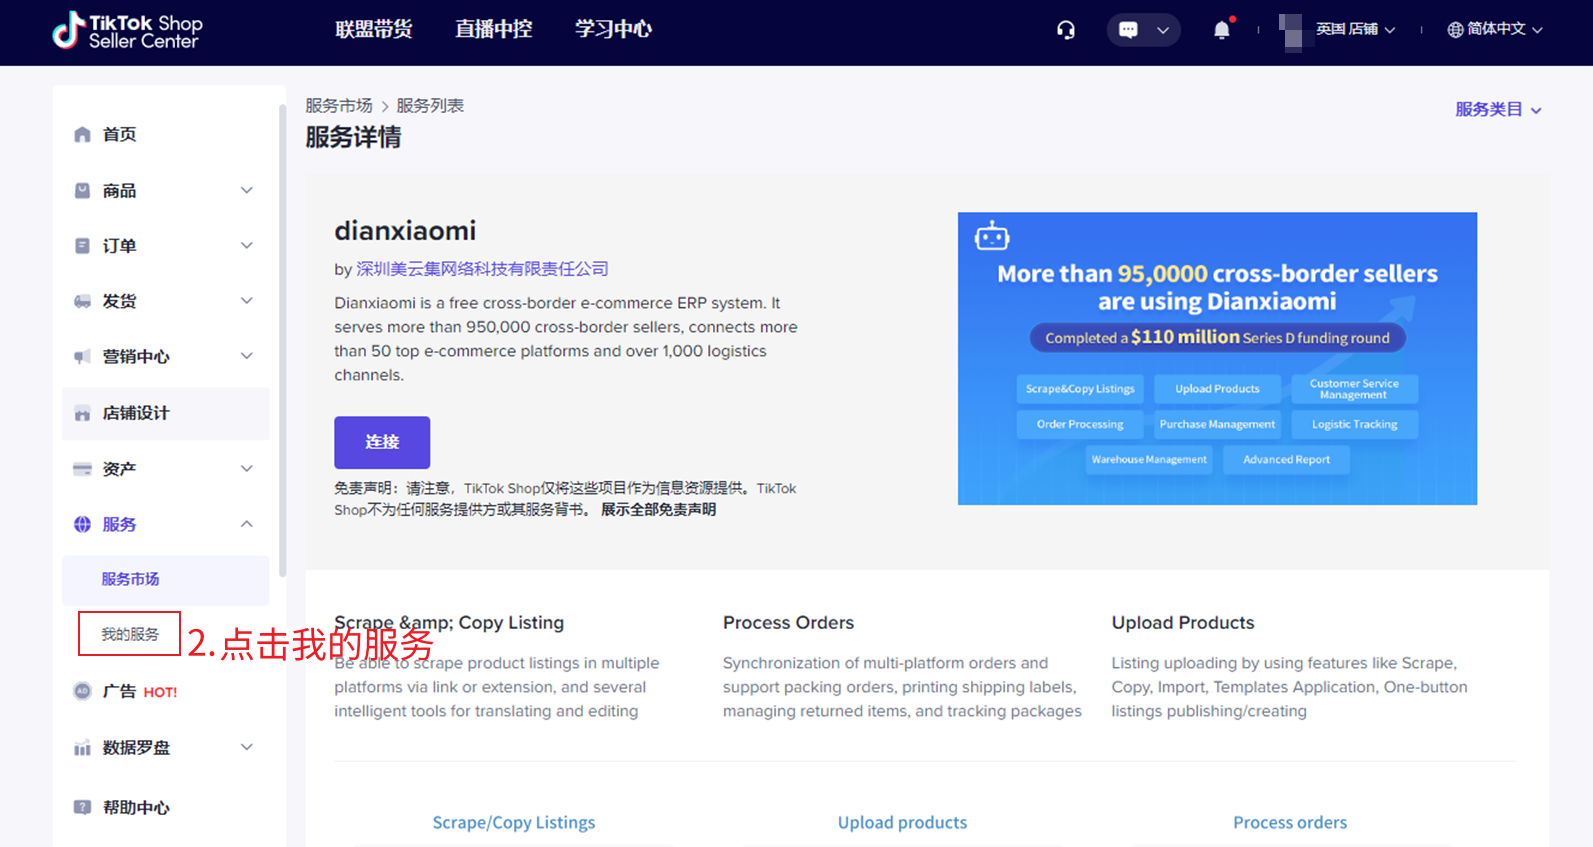The height and width of the screenshot is (847, 1593).
Task: Select 服务市场 submenu item
Action: click(166, 580)
